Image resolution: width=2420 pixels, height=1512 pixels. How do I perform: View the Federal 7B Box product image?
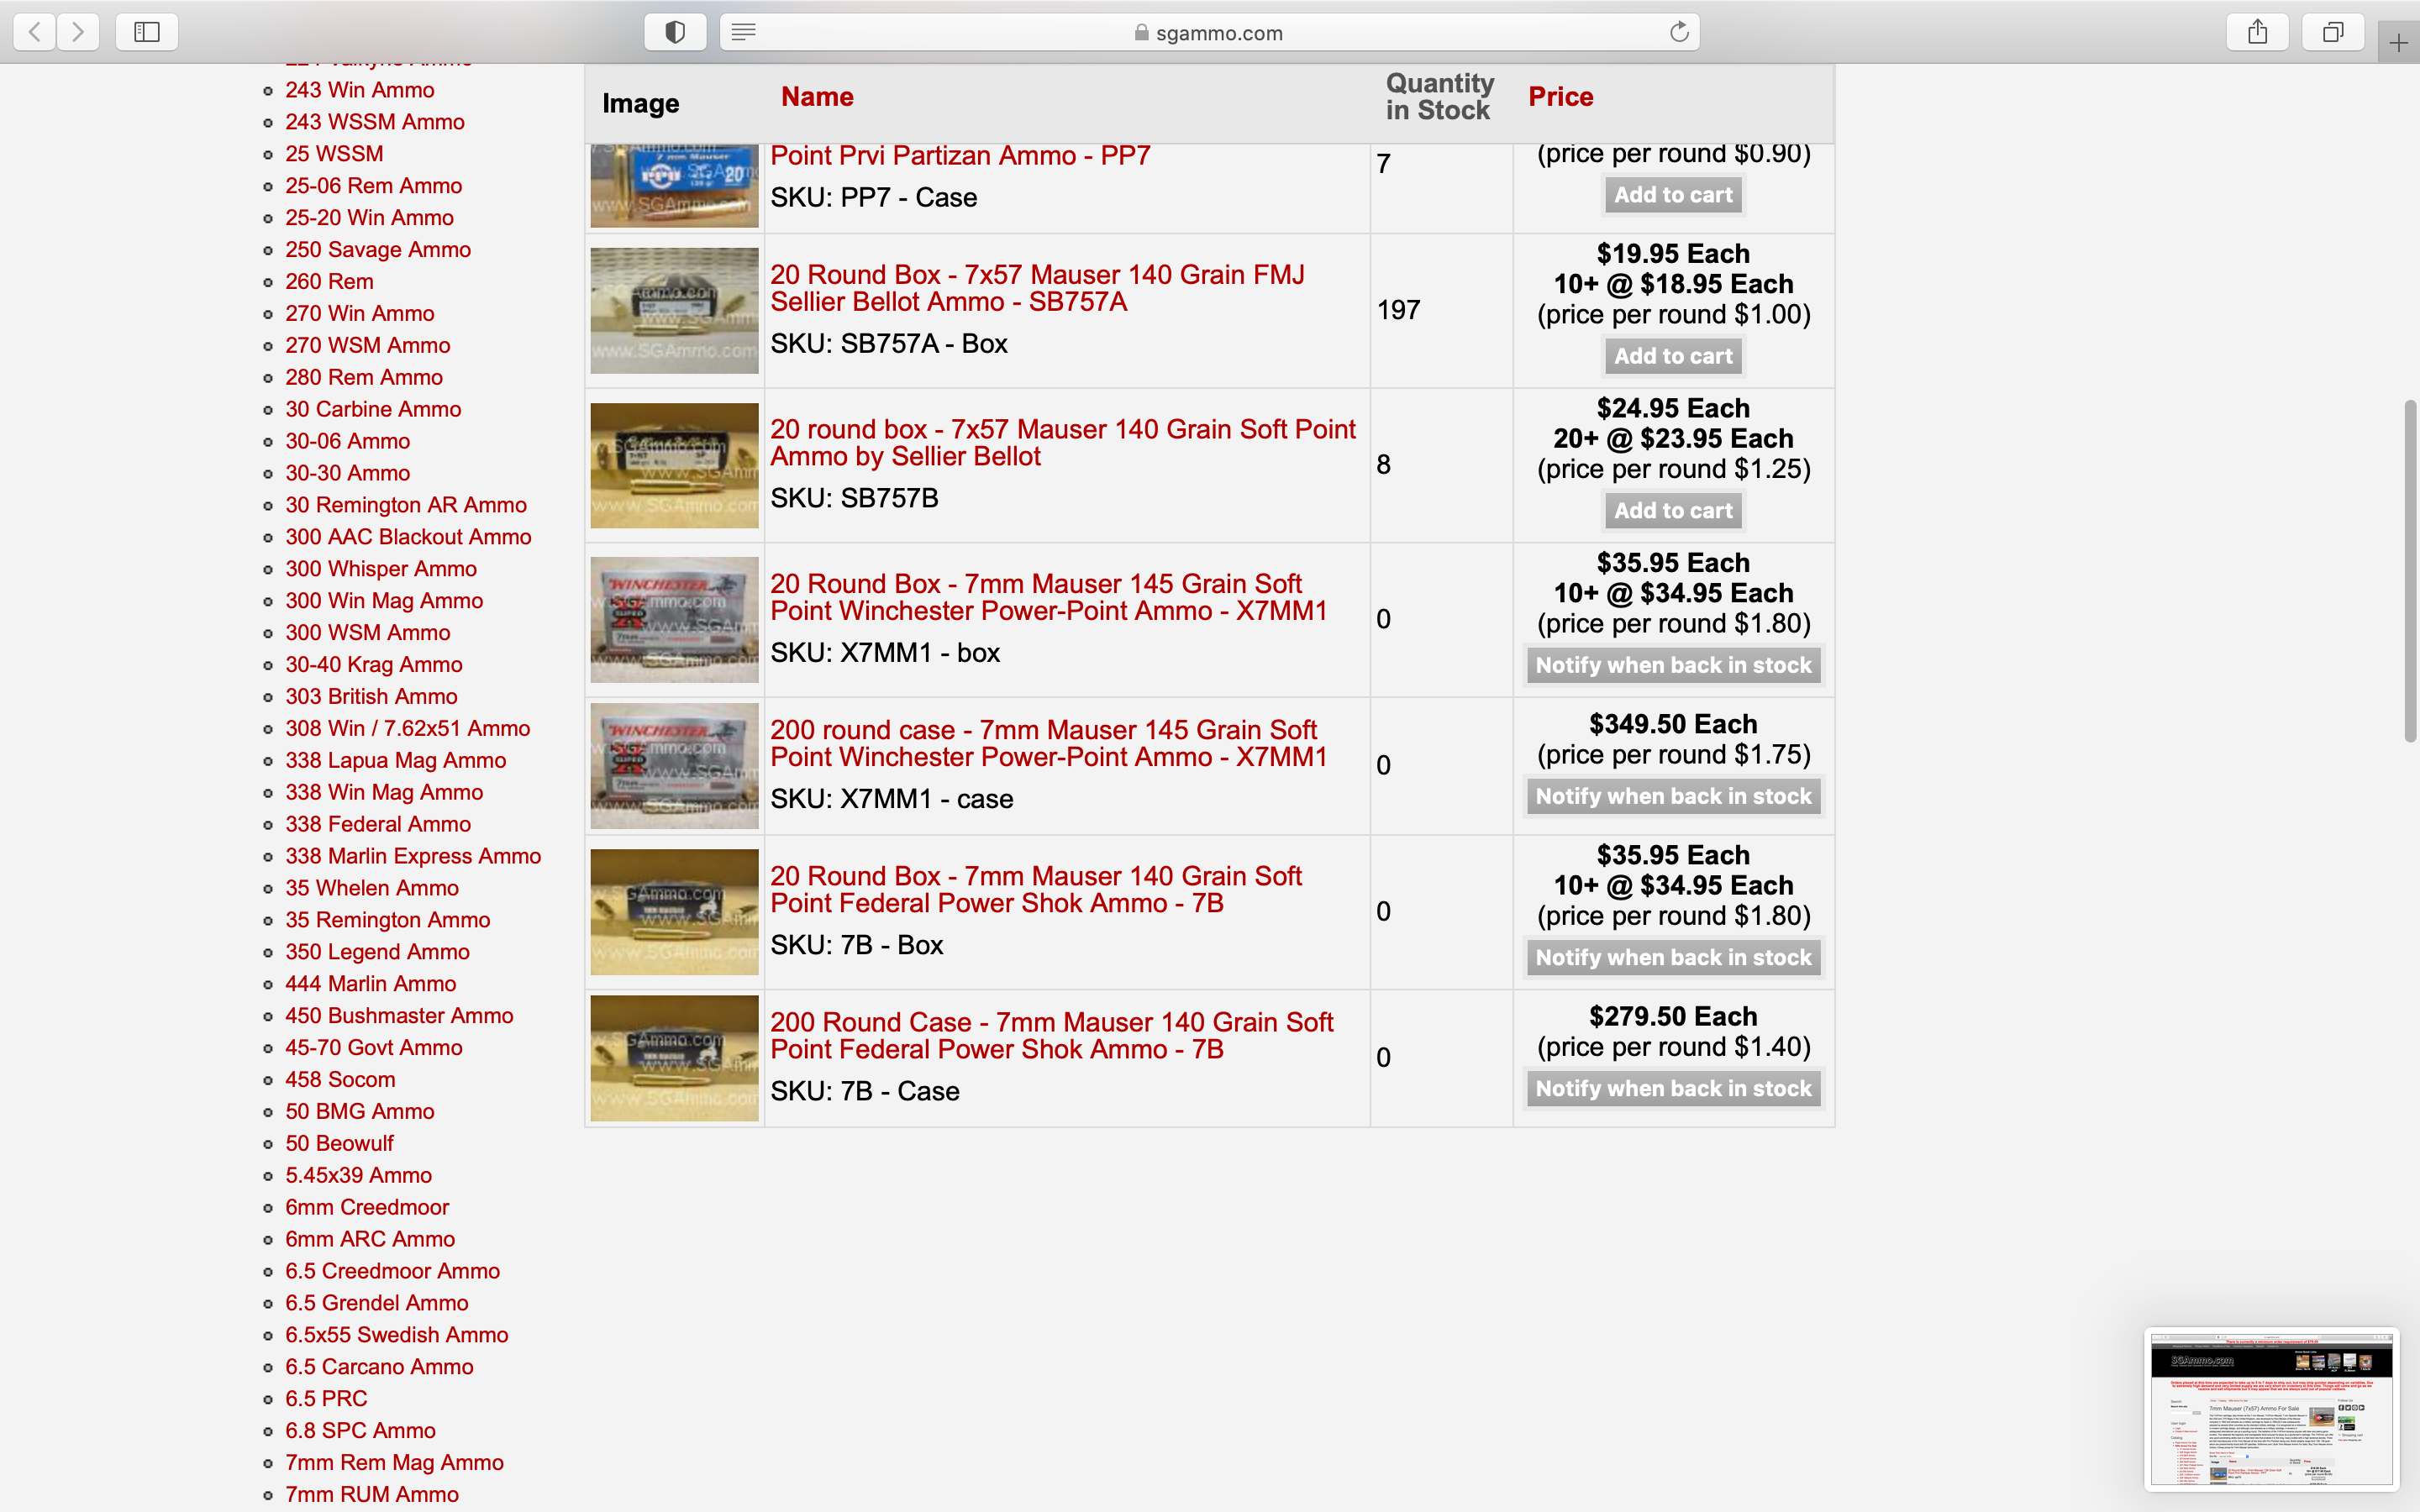coord(675,912)
